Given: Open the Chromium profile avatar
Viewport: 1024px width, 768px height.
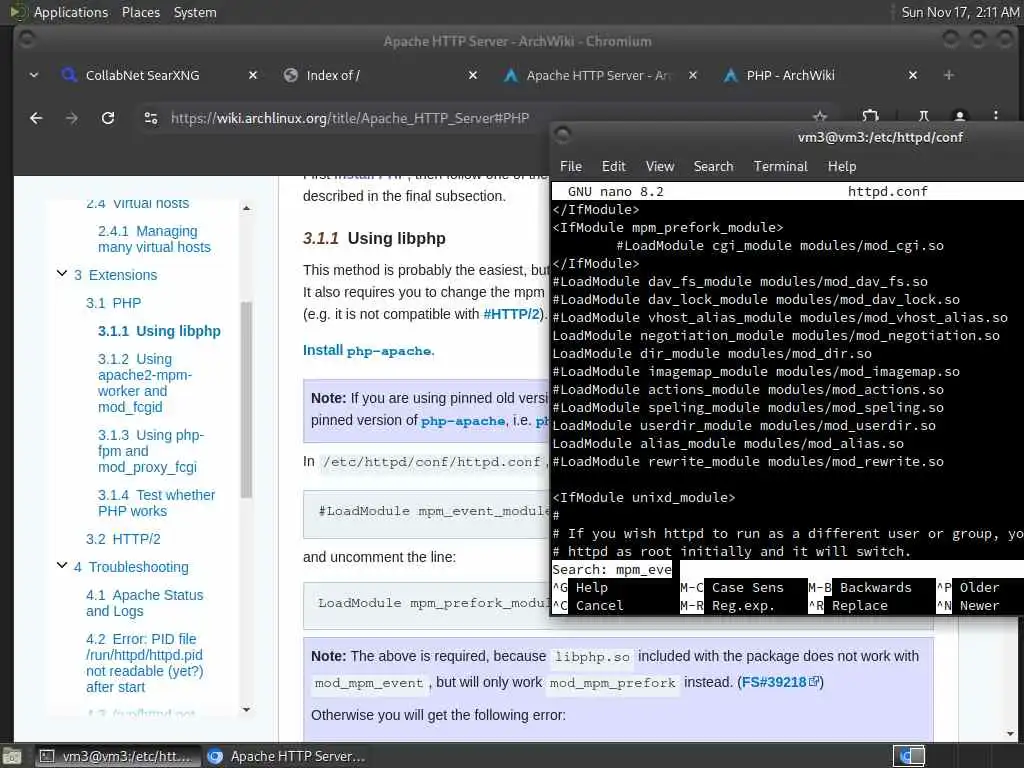Looking at the screenshot, I should (959, 116).
